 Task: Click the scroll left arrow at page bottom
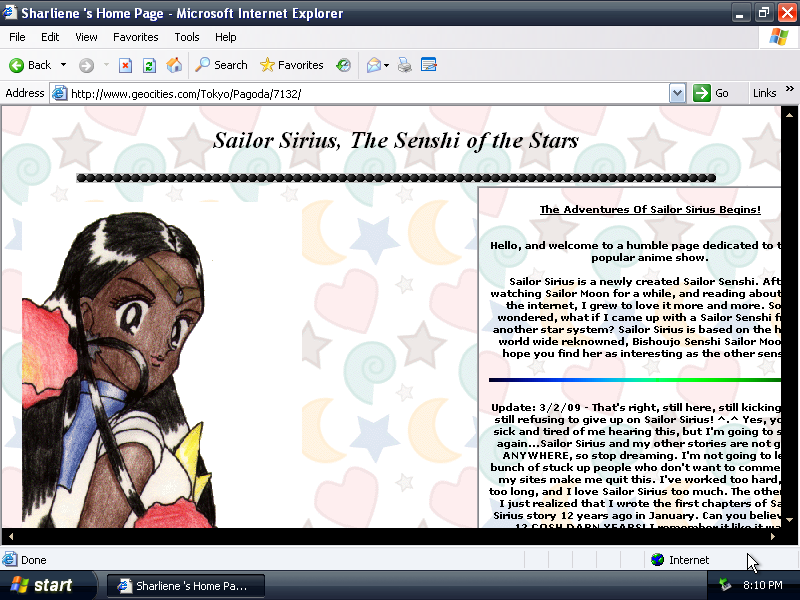pyautogui.click(x=11, y=536)
